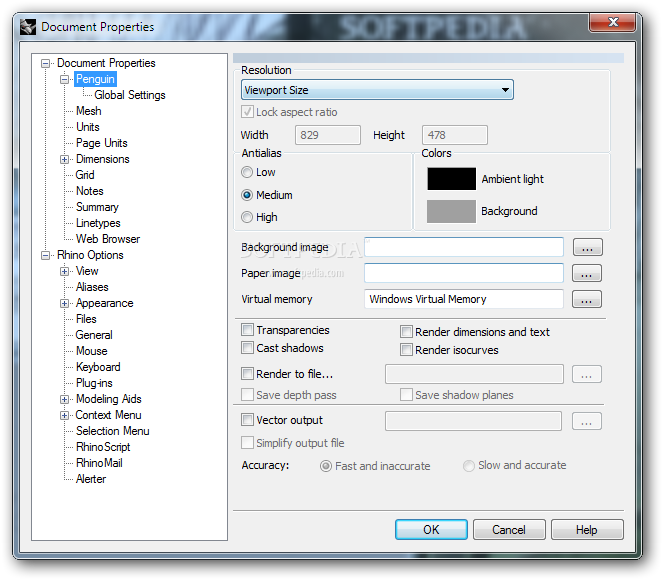Click the Background image text field
This screenshot has height=580, width=663.
point(464,247)
